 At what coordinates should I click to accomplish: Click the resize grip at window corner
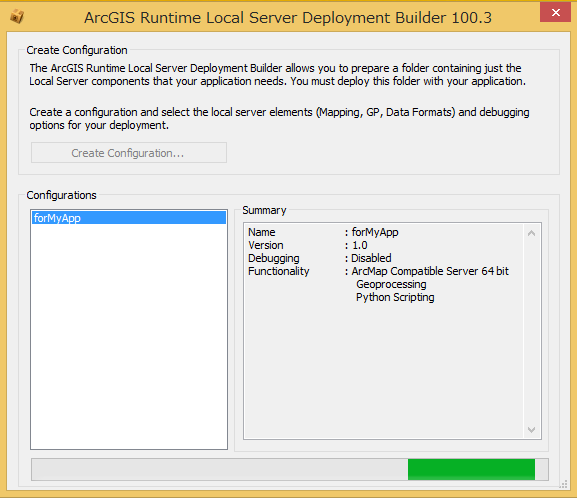(564, 484)
